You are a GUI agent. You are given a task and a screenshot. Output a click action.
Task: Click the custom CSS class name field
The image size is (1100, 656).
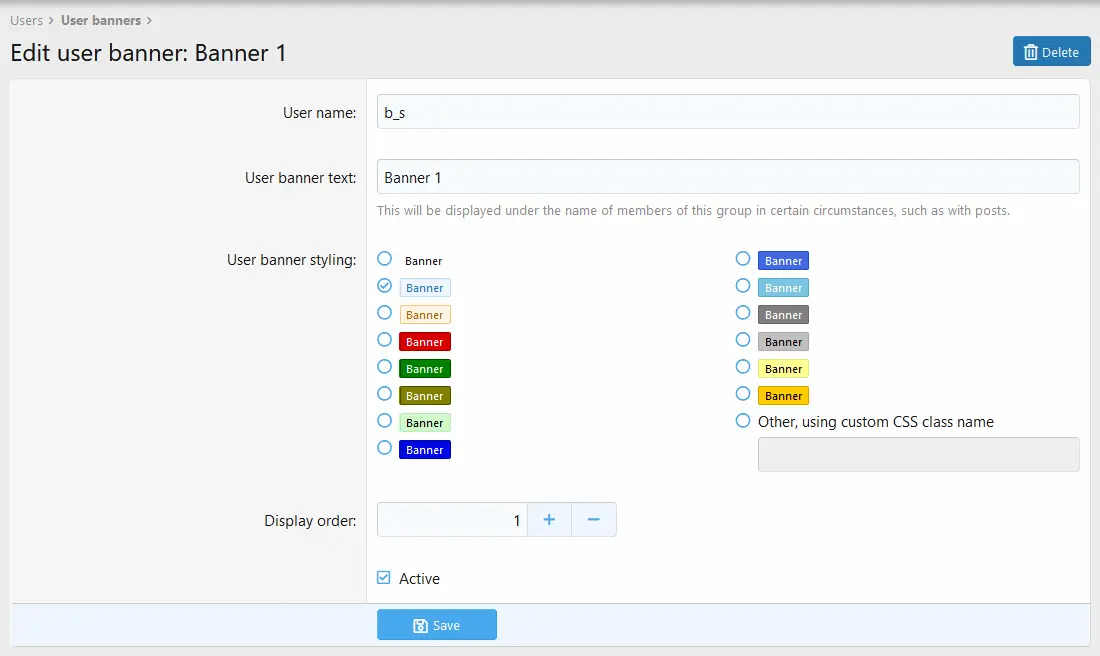tap(918, 455)
